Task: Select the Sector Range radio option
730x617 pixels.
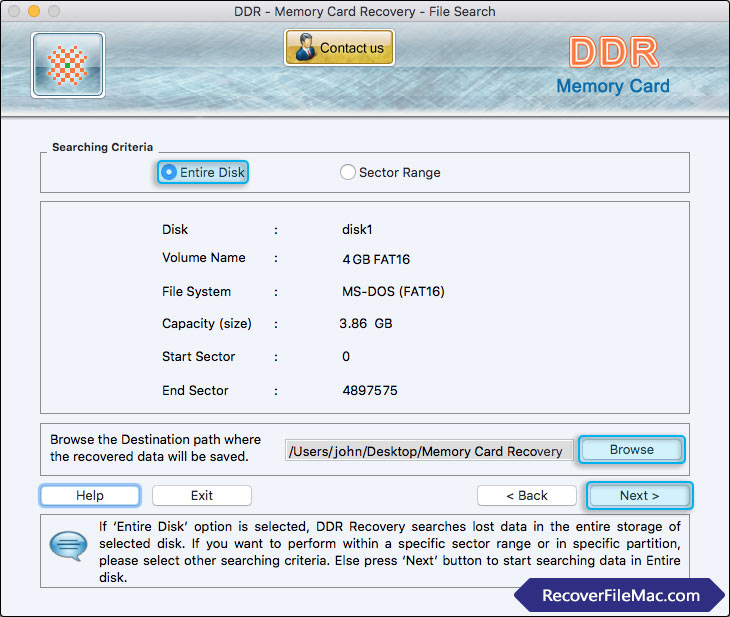Action: (x=390, y=172)
